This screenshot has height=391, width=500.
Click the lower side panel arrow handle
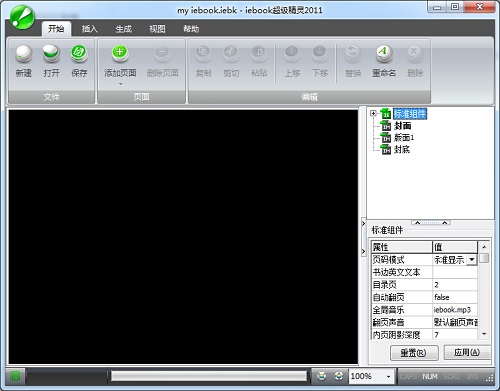[364, 252]
